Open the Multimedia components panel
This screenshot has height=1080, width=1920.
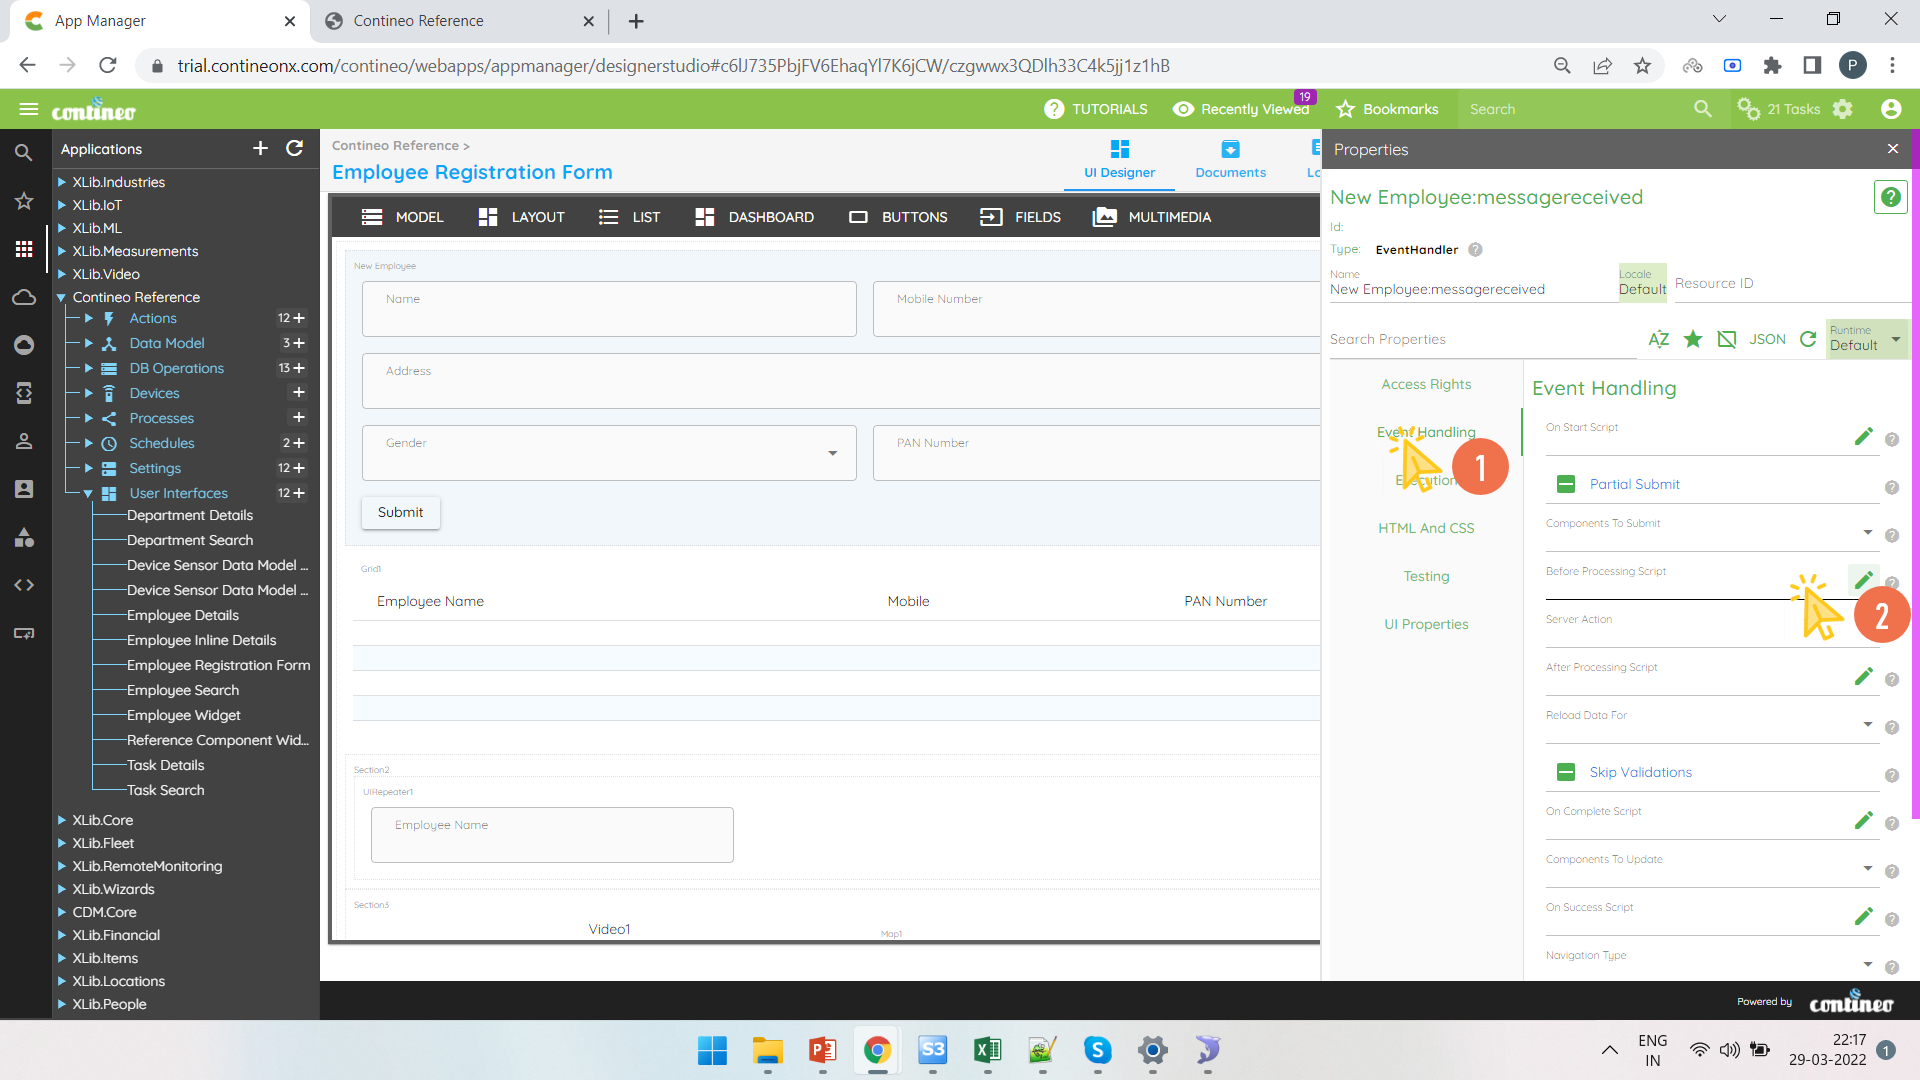1151,217
